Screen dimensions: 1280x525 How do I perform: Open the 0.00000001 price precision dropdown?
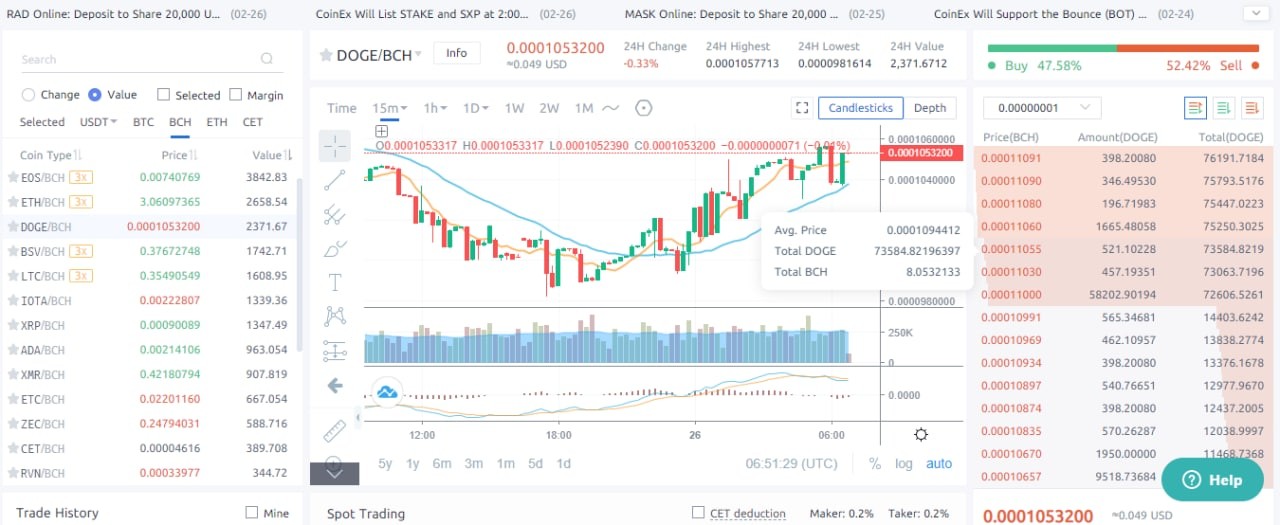[1042, 108]
